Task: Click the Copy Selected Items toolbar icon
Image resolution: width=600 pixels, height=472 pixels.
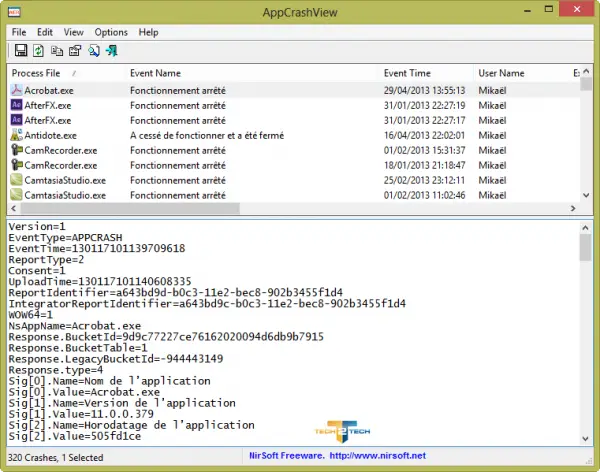Action: [x=57, y=51]
